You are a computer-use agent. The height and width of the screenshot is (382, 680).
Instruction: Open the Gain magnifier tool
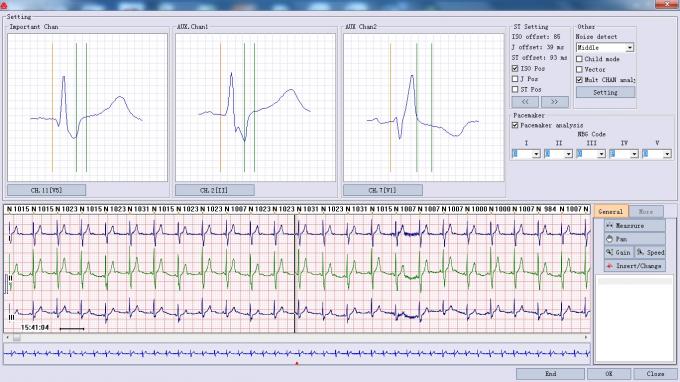(619, 252)
